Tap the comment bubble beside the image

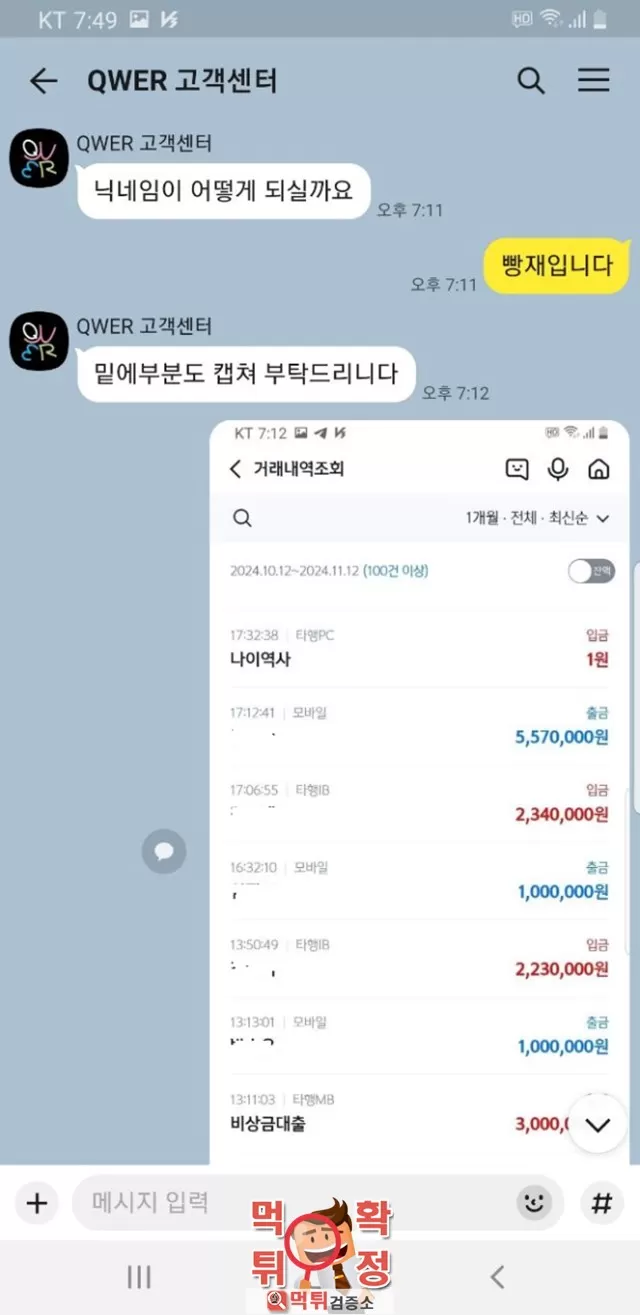(x=164, y=852)
